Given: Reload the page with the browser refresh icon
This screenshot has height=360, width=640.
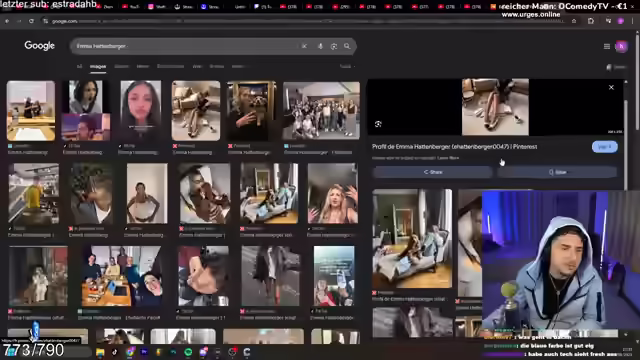Looking at the screenshot, I should point(31,21).
